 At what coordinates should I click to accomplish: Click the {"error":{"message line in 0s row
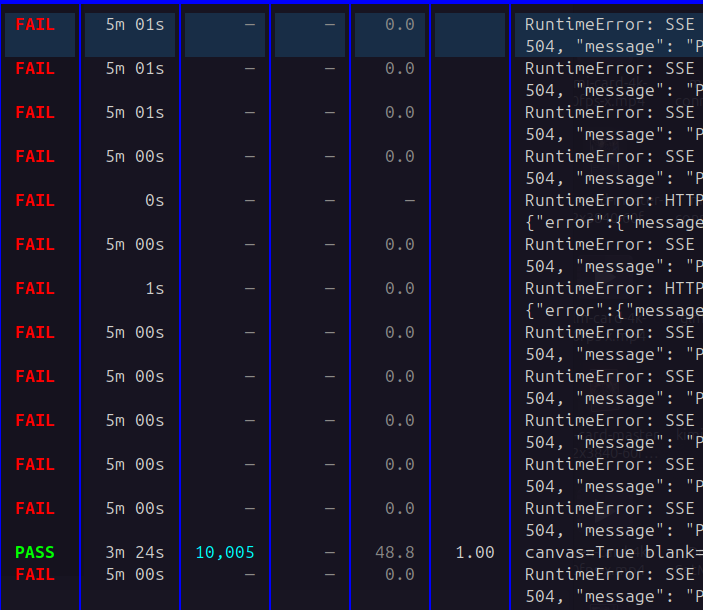point(614,222)
